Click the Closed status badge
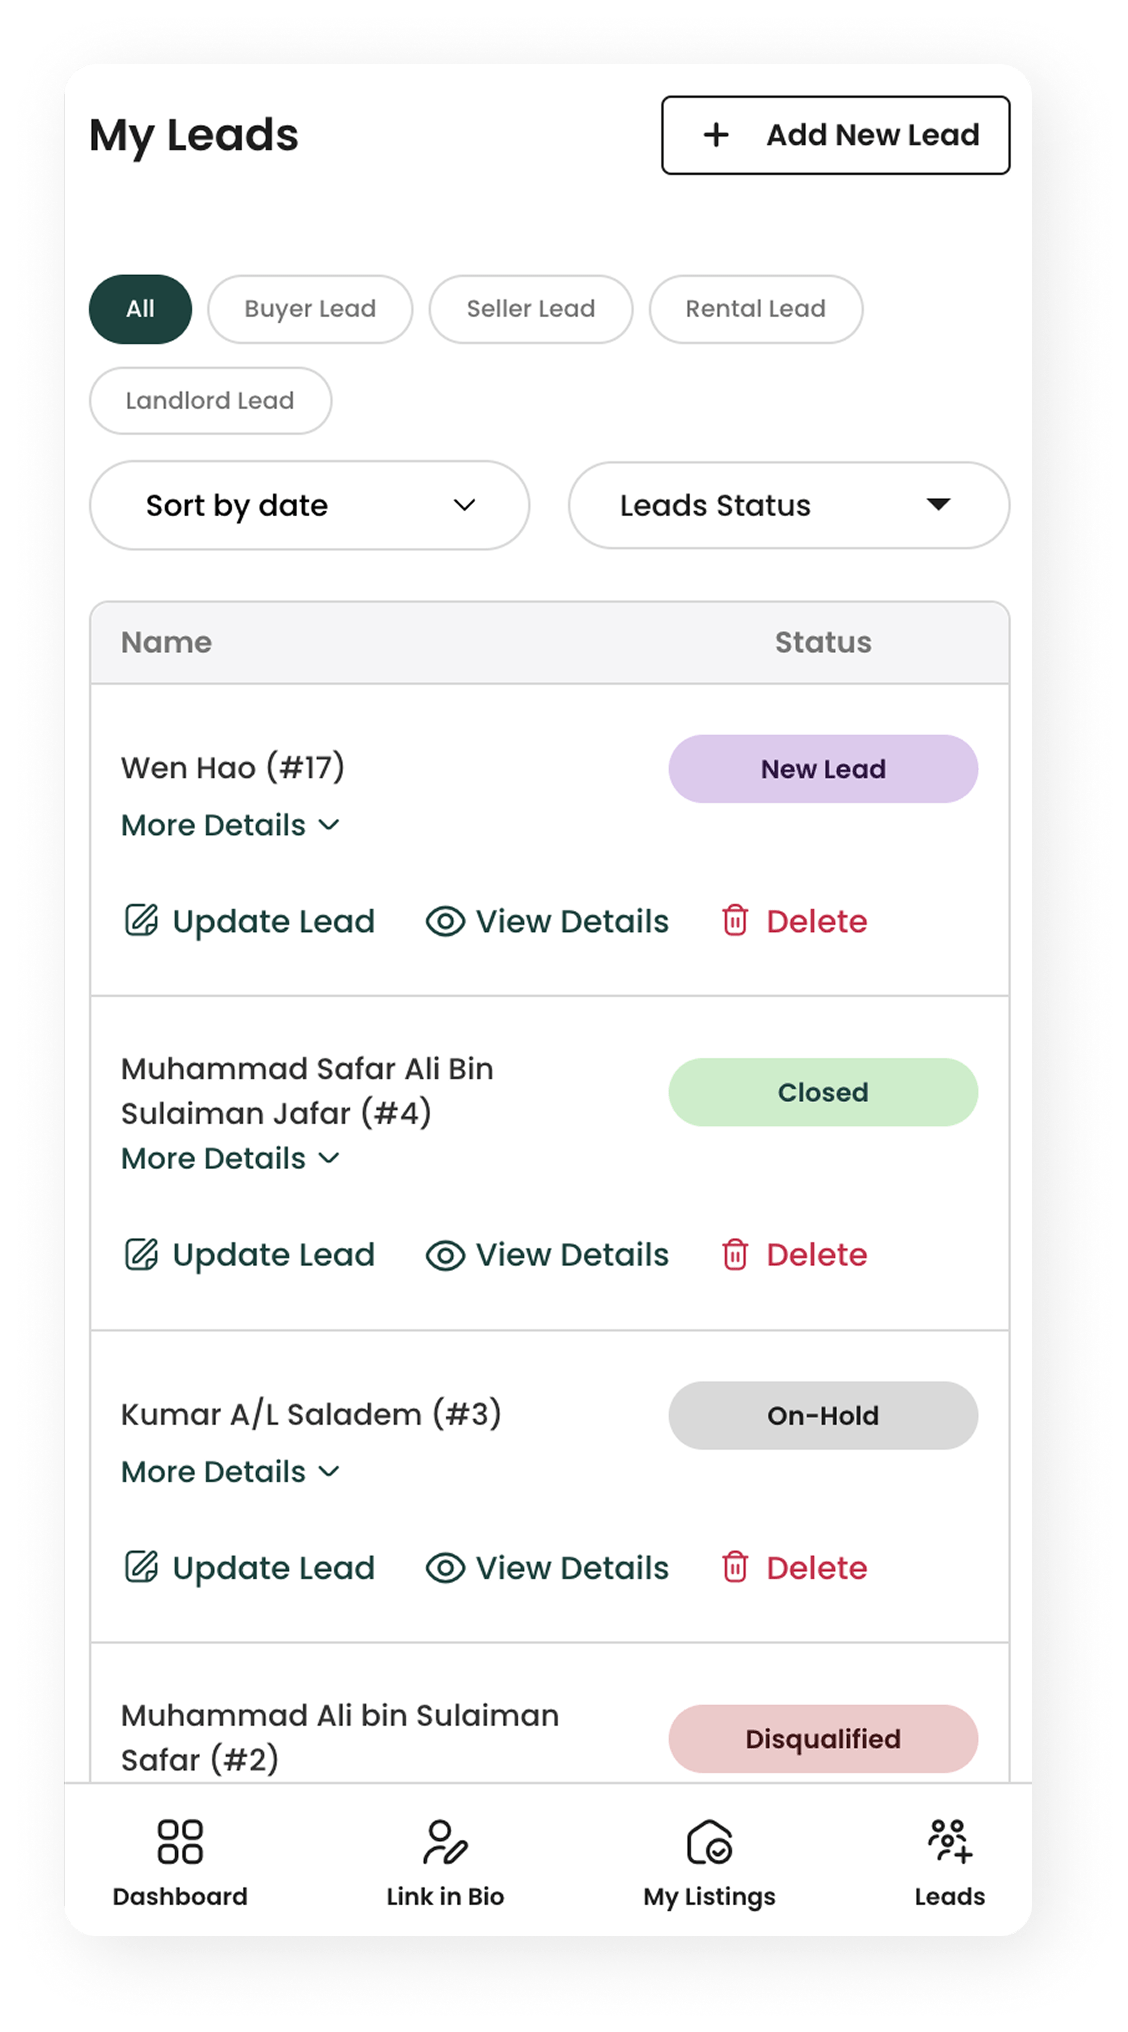Viewport: 1128px width, 2032px height. (823, 1092)
